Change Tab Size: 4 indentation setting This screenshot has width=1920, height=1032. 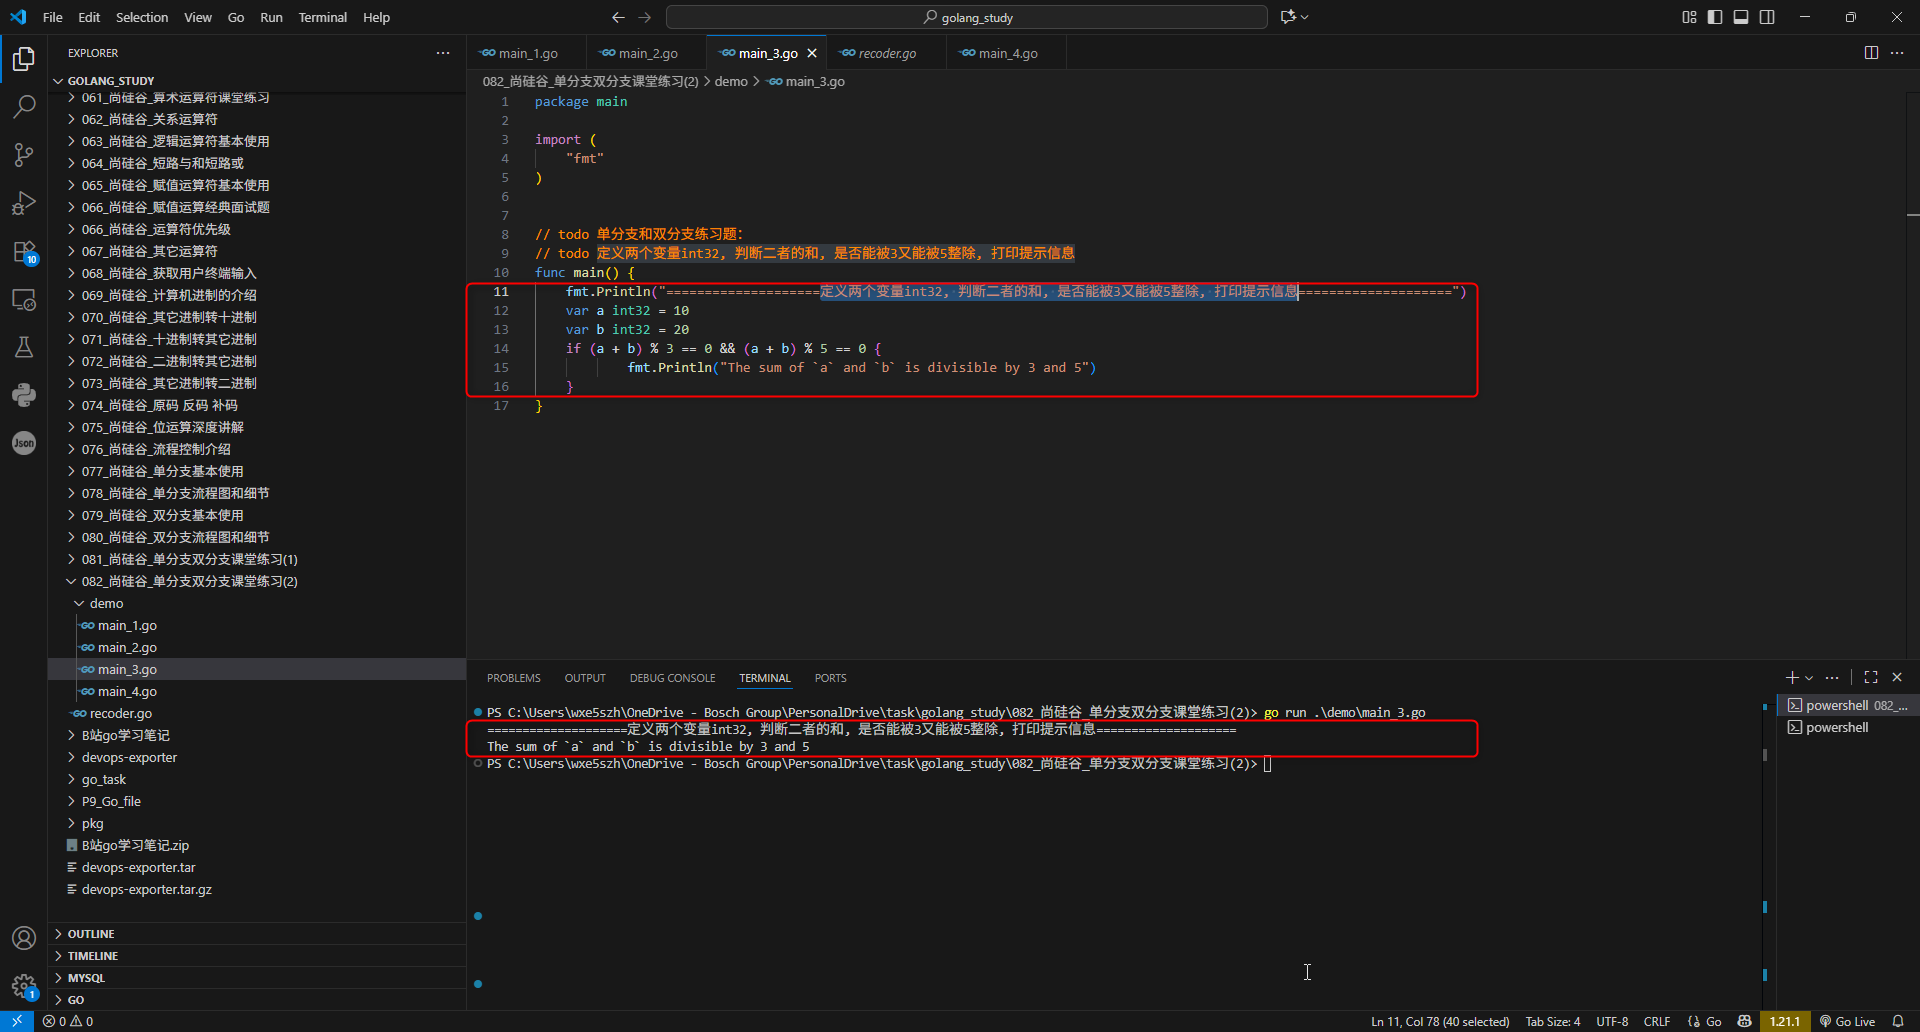pyautogui.click(x=1553, y=1021)
